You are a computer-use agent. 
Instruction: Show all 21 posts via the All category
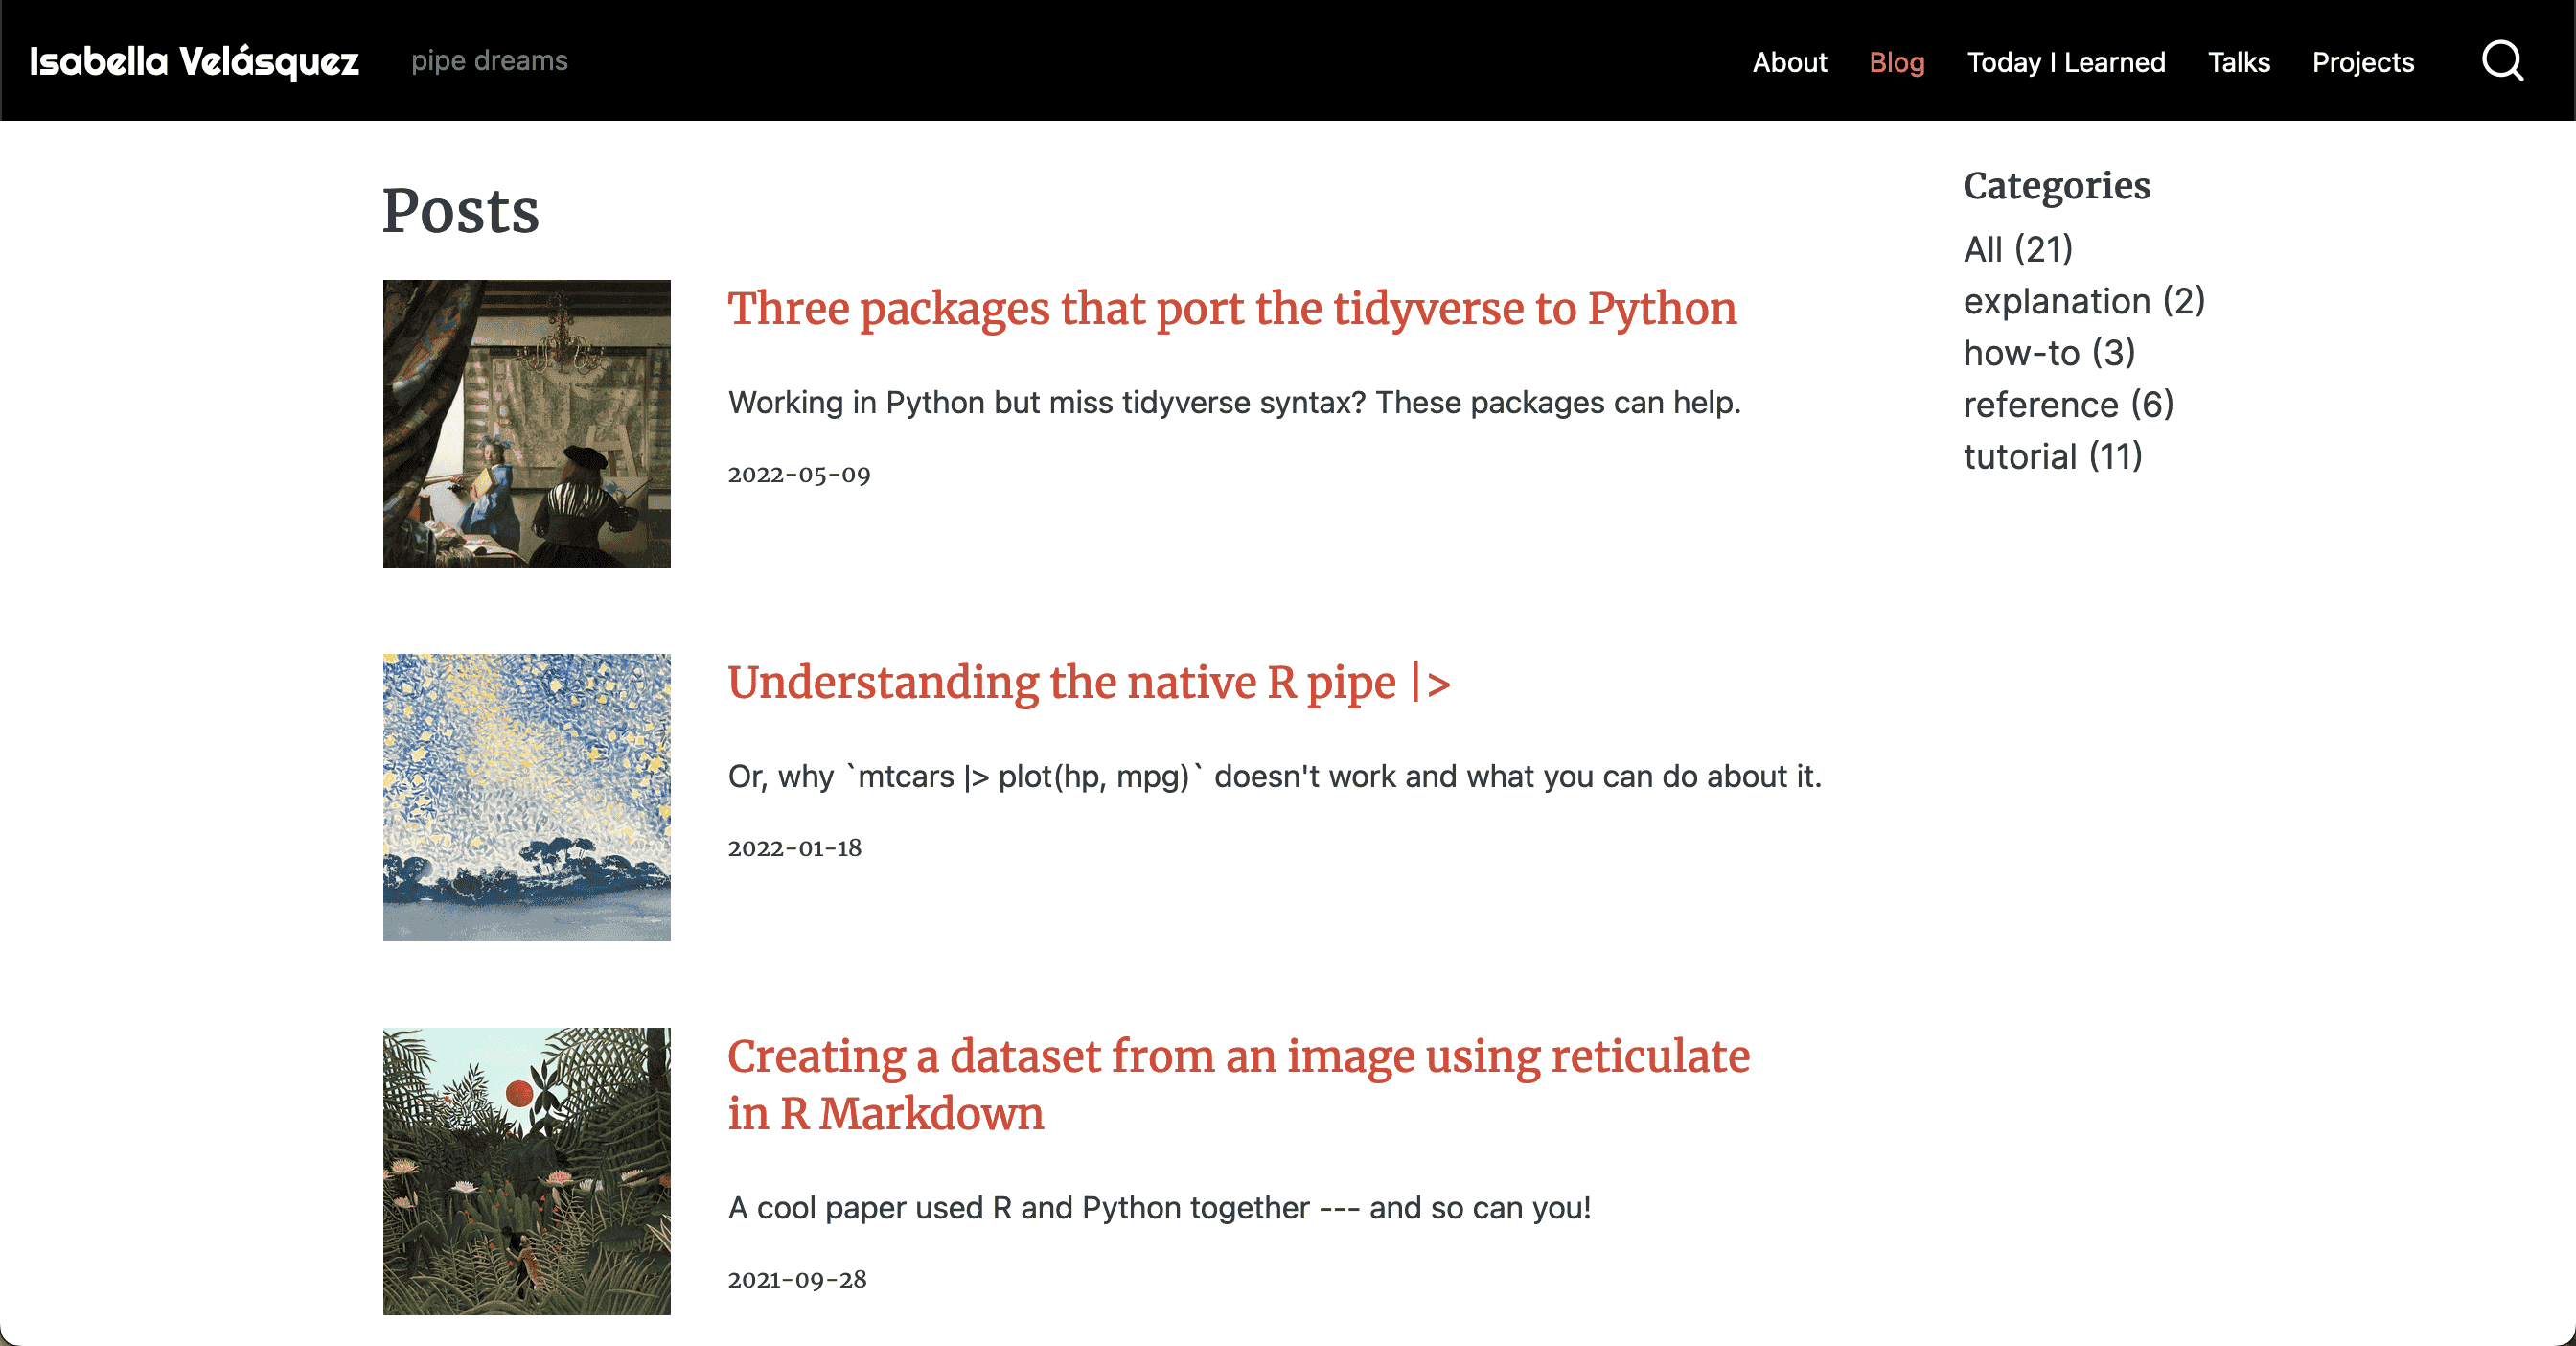(2017, 250)
